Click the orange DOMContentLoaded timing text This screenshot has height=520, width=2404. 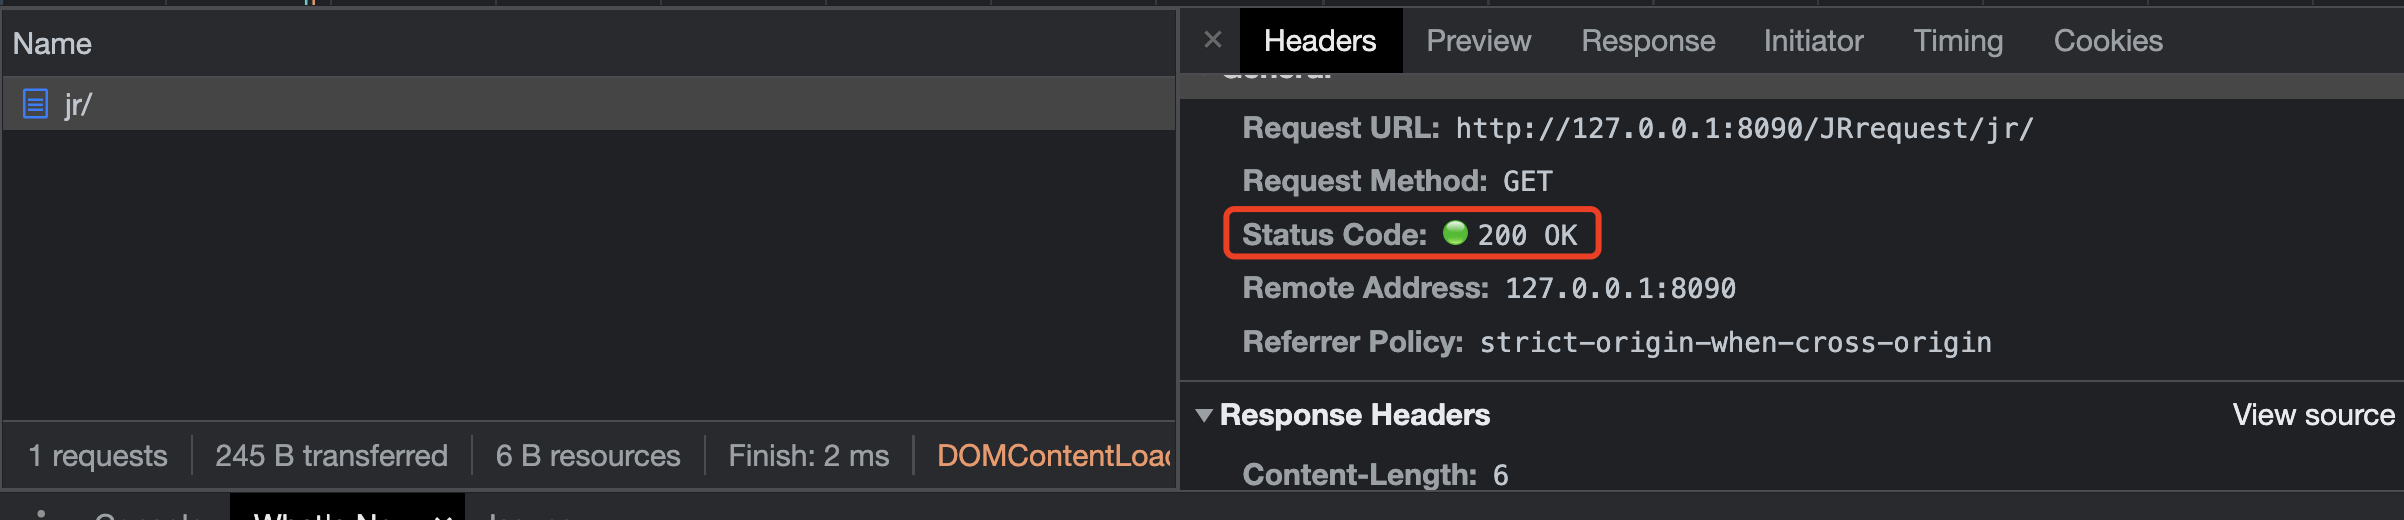tap(1053, 456)
